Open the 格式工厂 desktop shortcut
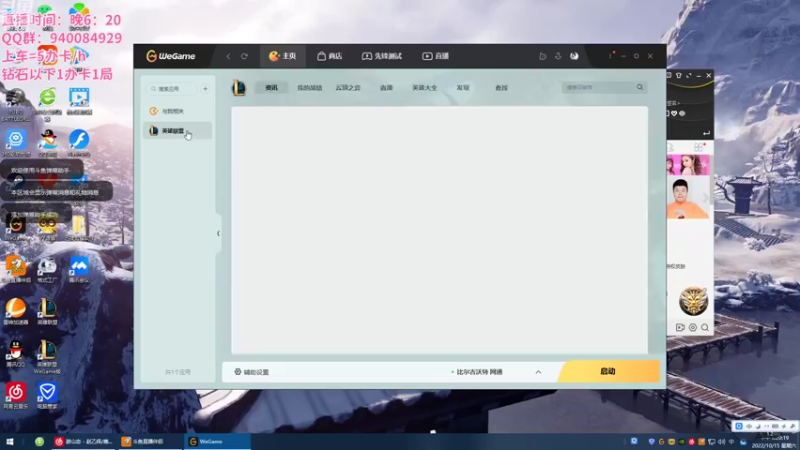Screen dimensions: 800x450 [47, 269]
